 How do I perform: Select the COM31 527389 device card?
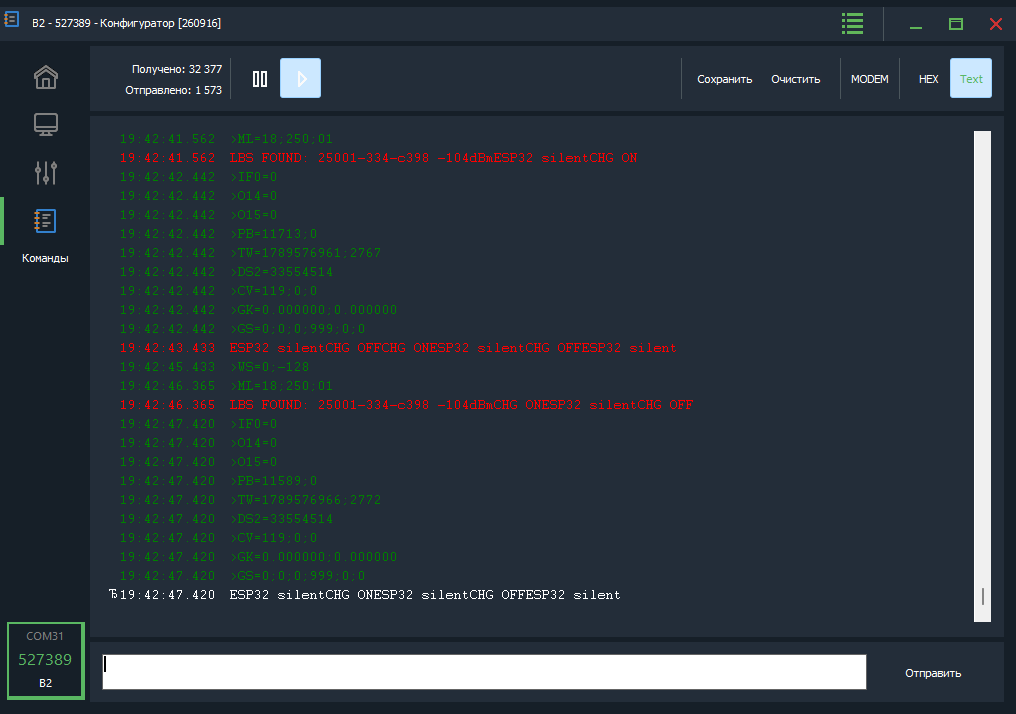45,660
